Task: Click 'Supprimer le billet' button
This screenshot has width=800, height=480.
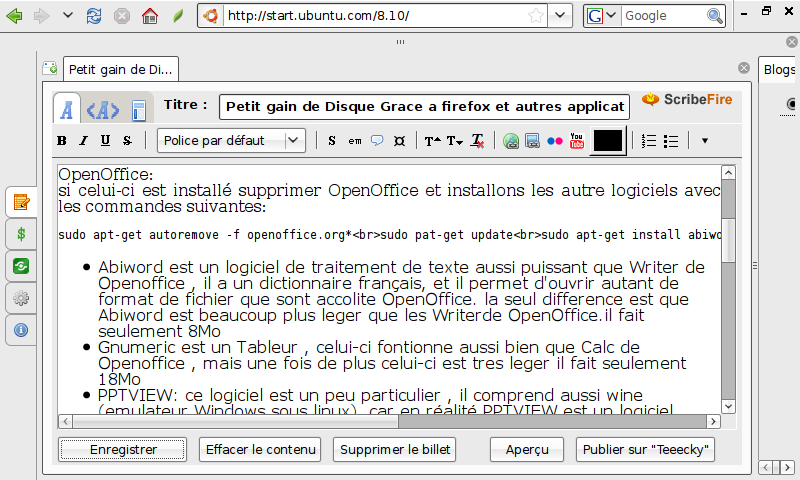Action: pos(394,449)
